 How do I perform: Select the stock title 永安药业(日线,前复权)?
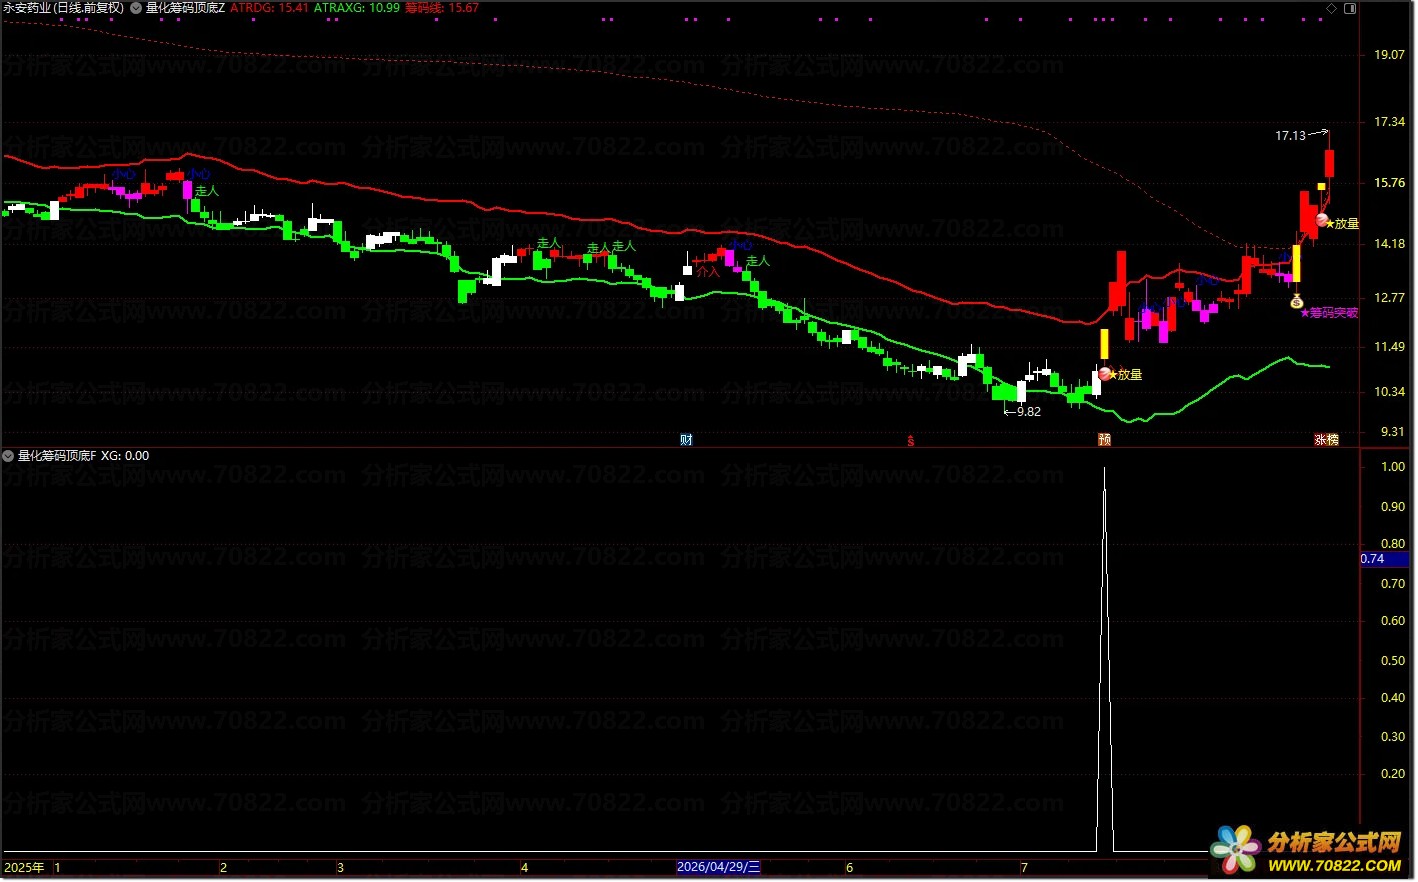coord(64,8)
